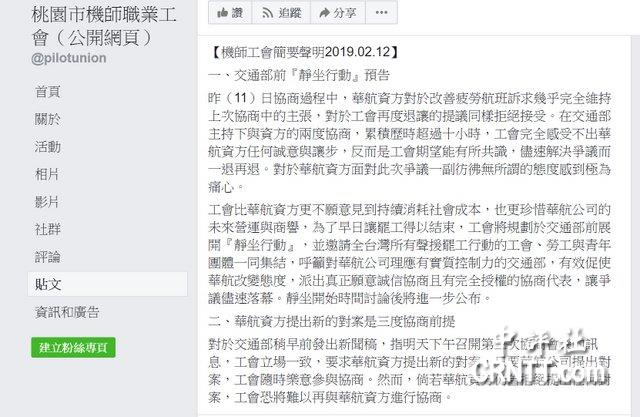Open the three-dots more options menu
This screenshot has height=417, width=640.
382,12
